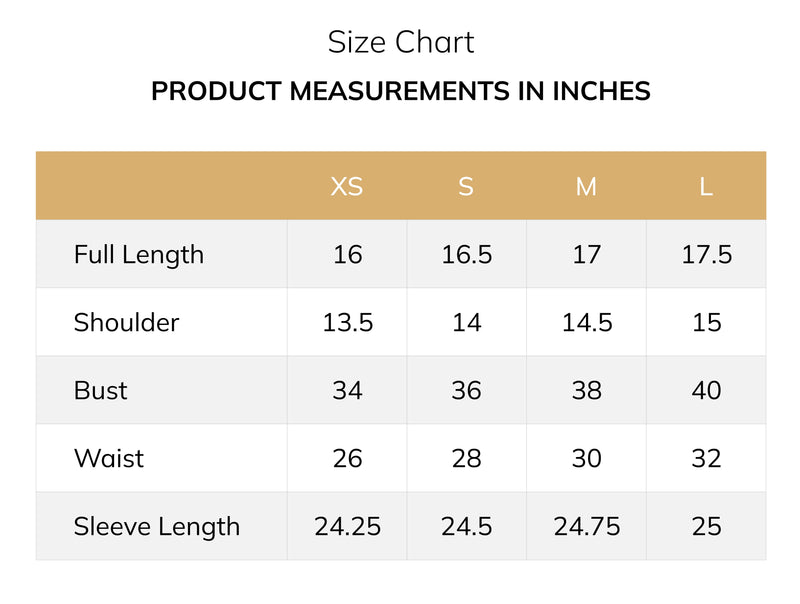The image size is (800, 604).
Task: Click the 17.5 Full Length cell
Action: point(707,255)
